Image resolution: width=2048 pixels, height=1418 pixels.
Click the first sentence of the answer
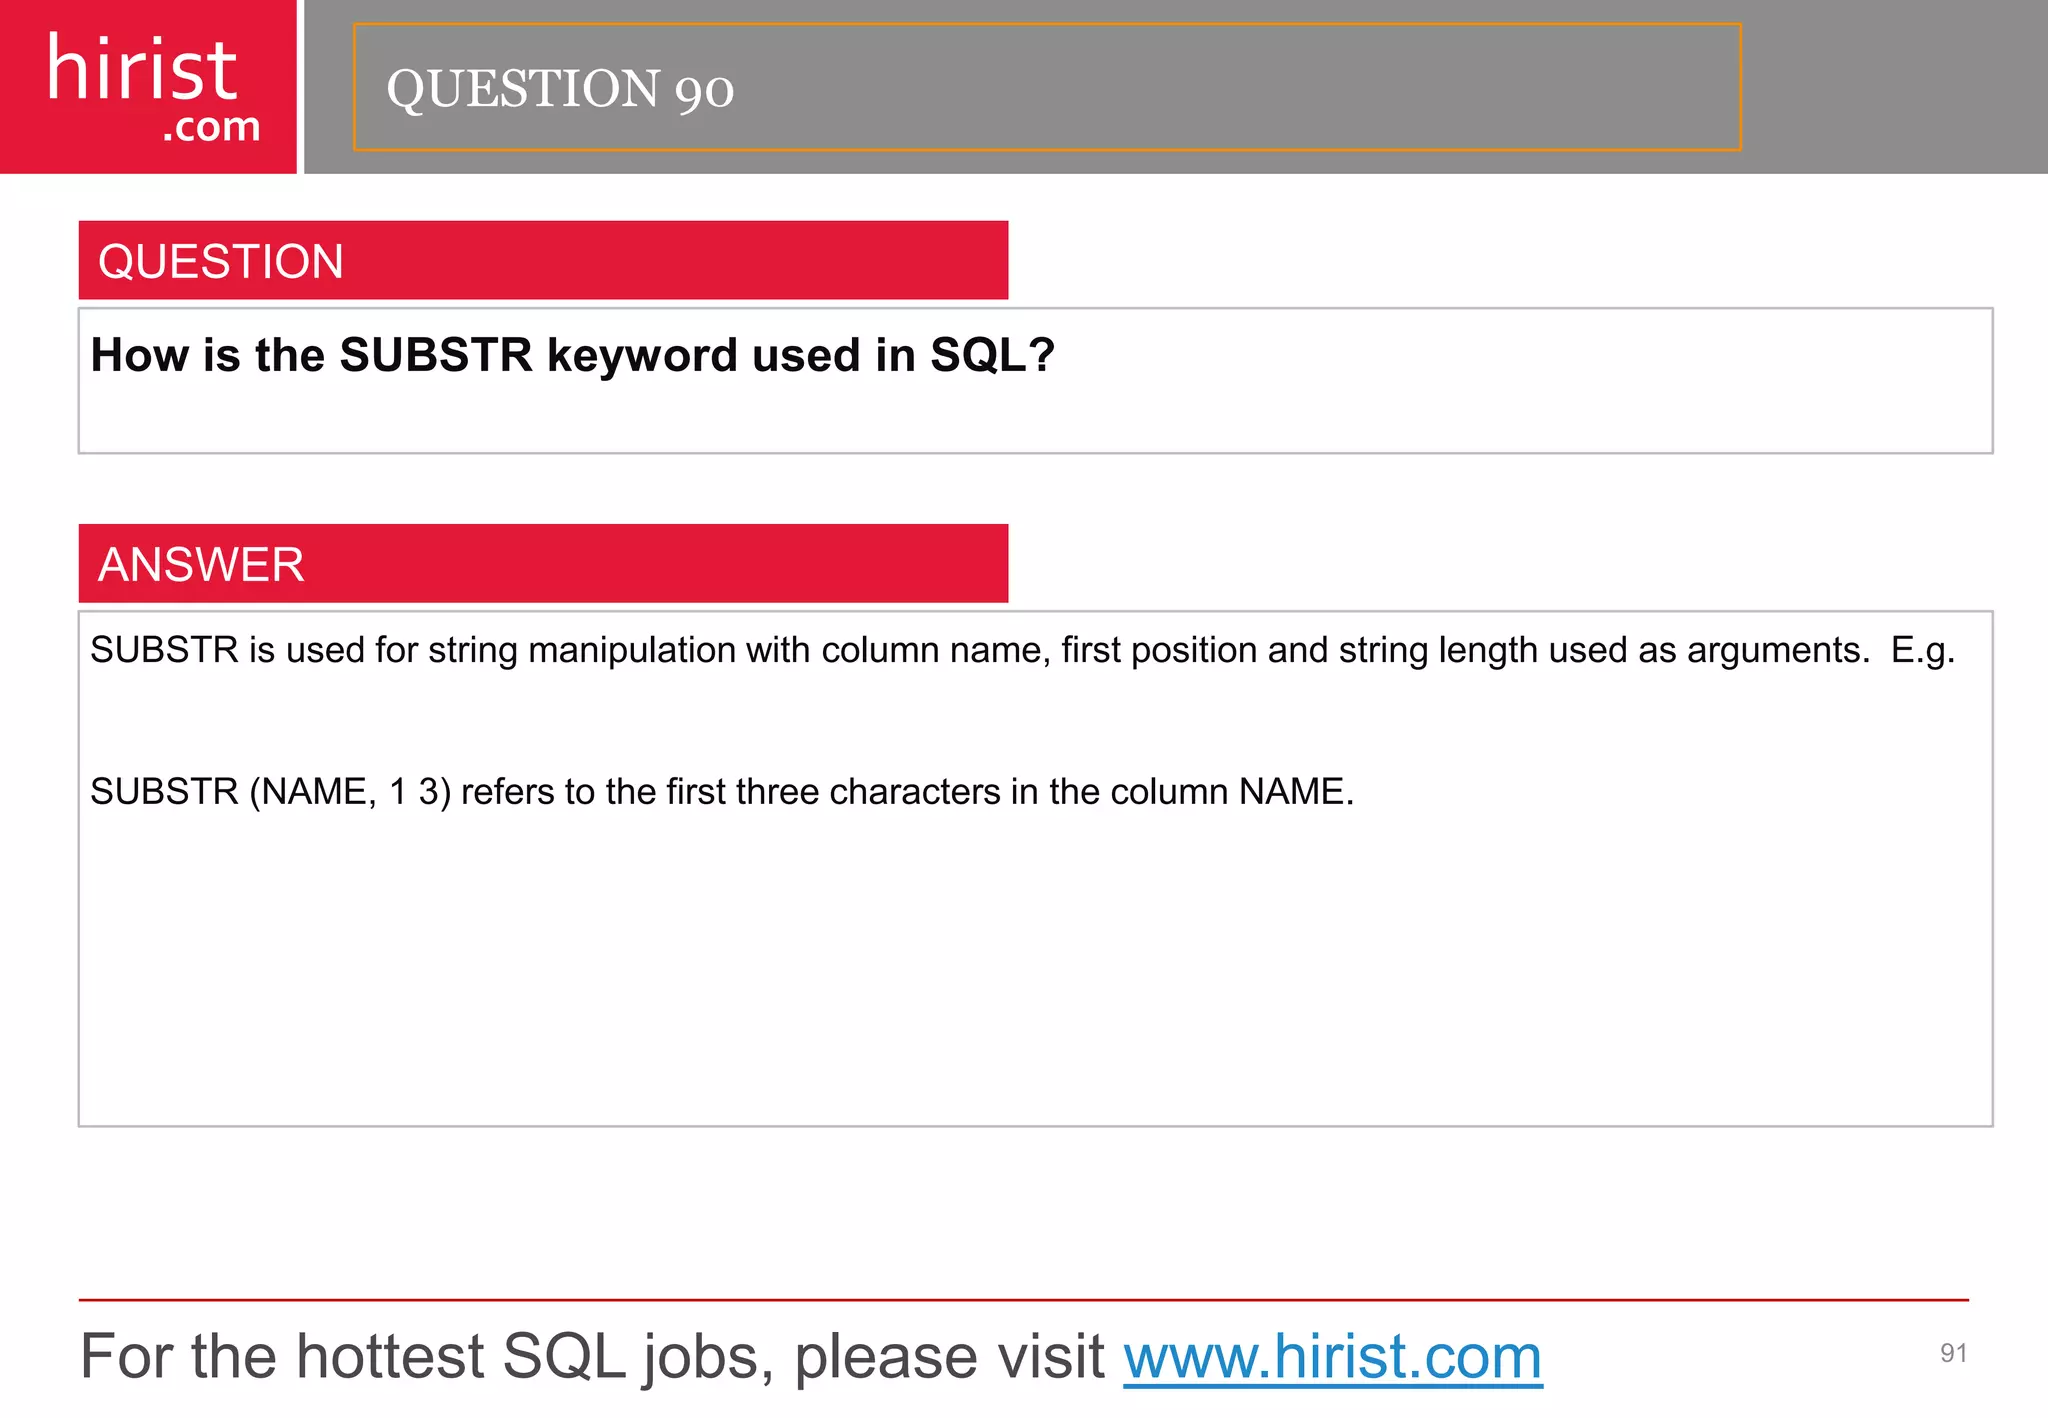pyautogui.click(x=980, y=651)
